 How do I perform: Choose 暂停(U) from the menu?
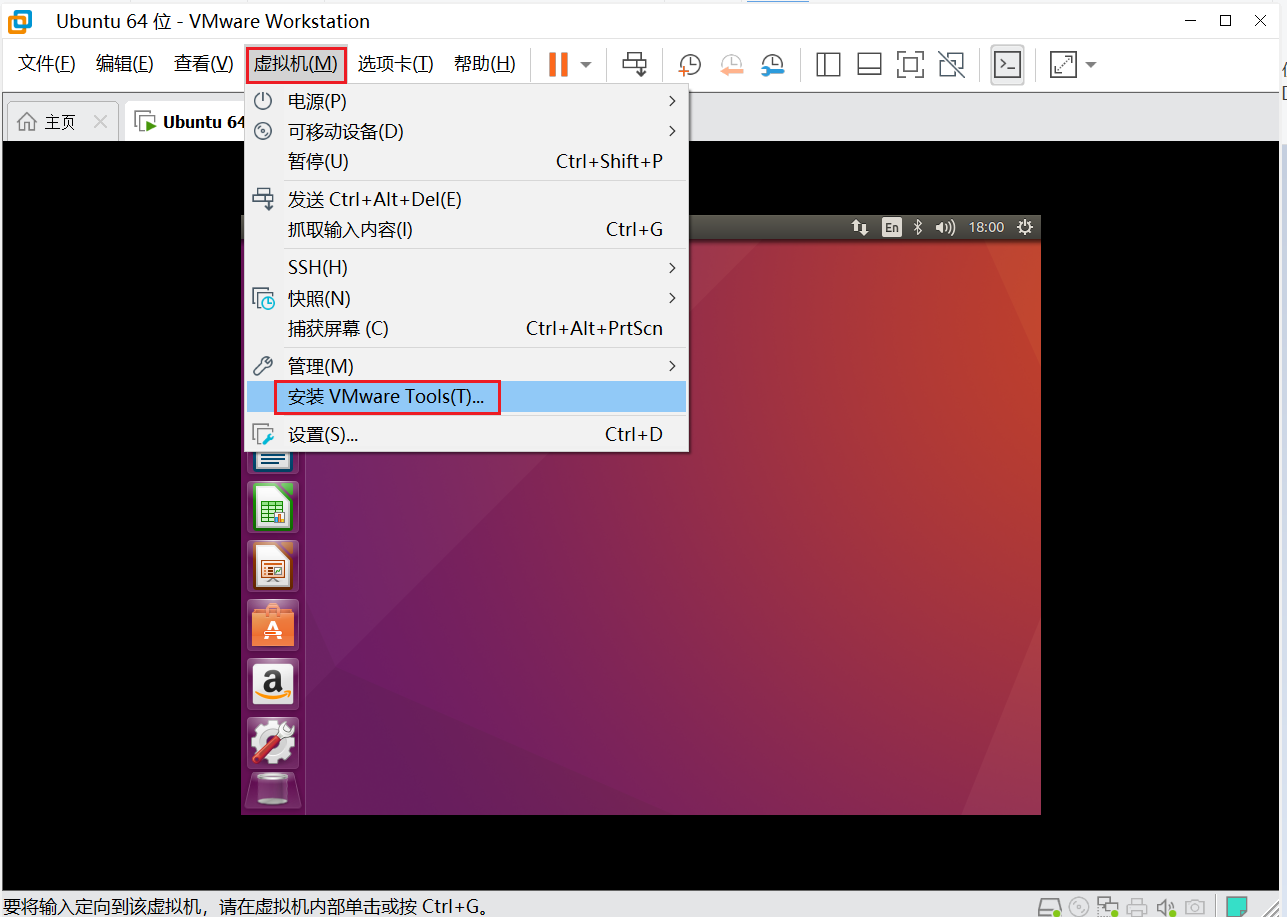466,161
